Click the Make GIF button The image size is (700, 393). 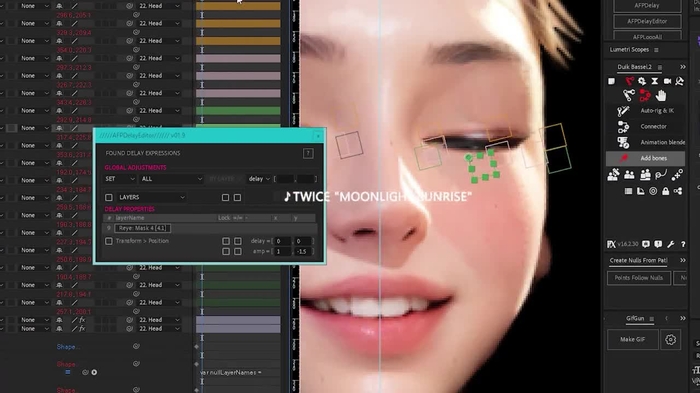coord(633,339)
